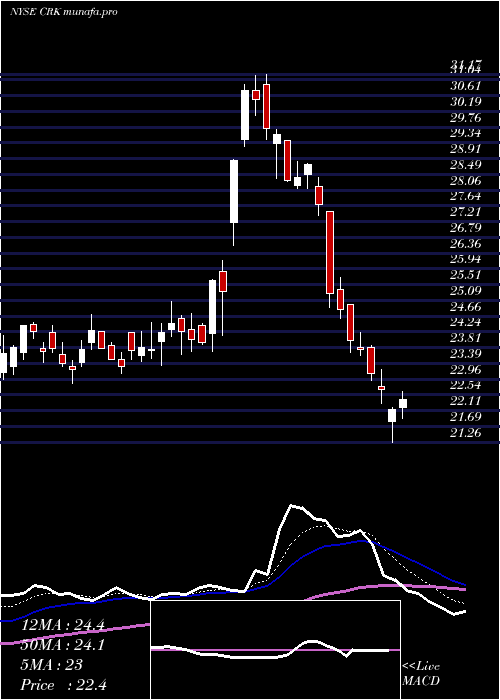Click the 23.39 price axis label
The image size is (500, 700).
466,354
